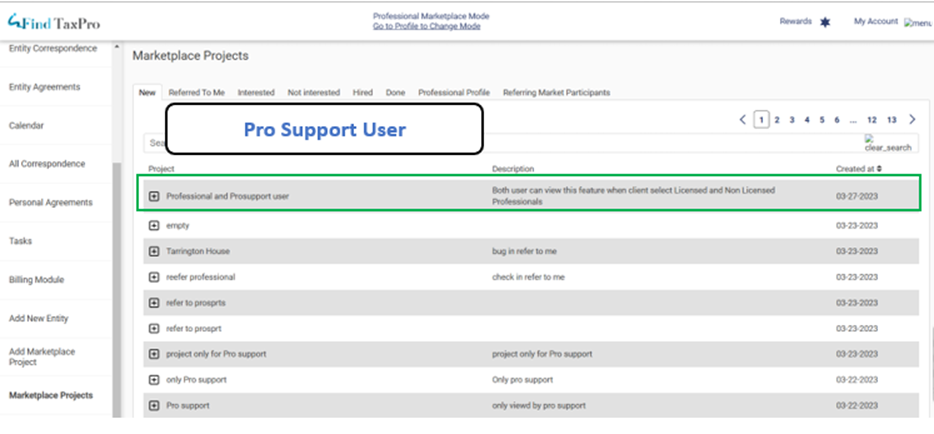Open Add New Entity from sidebar
The image size is (934, 434).
[38, 318]
